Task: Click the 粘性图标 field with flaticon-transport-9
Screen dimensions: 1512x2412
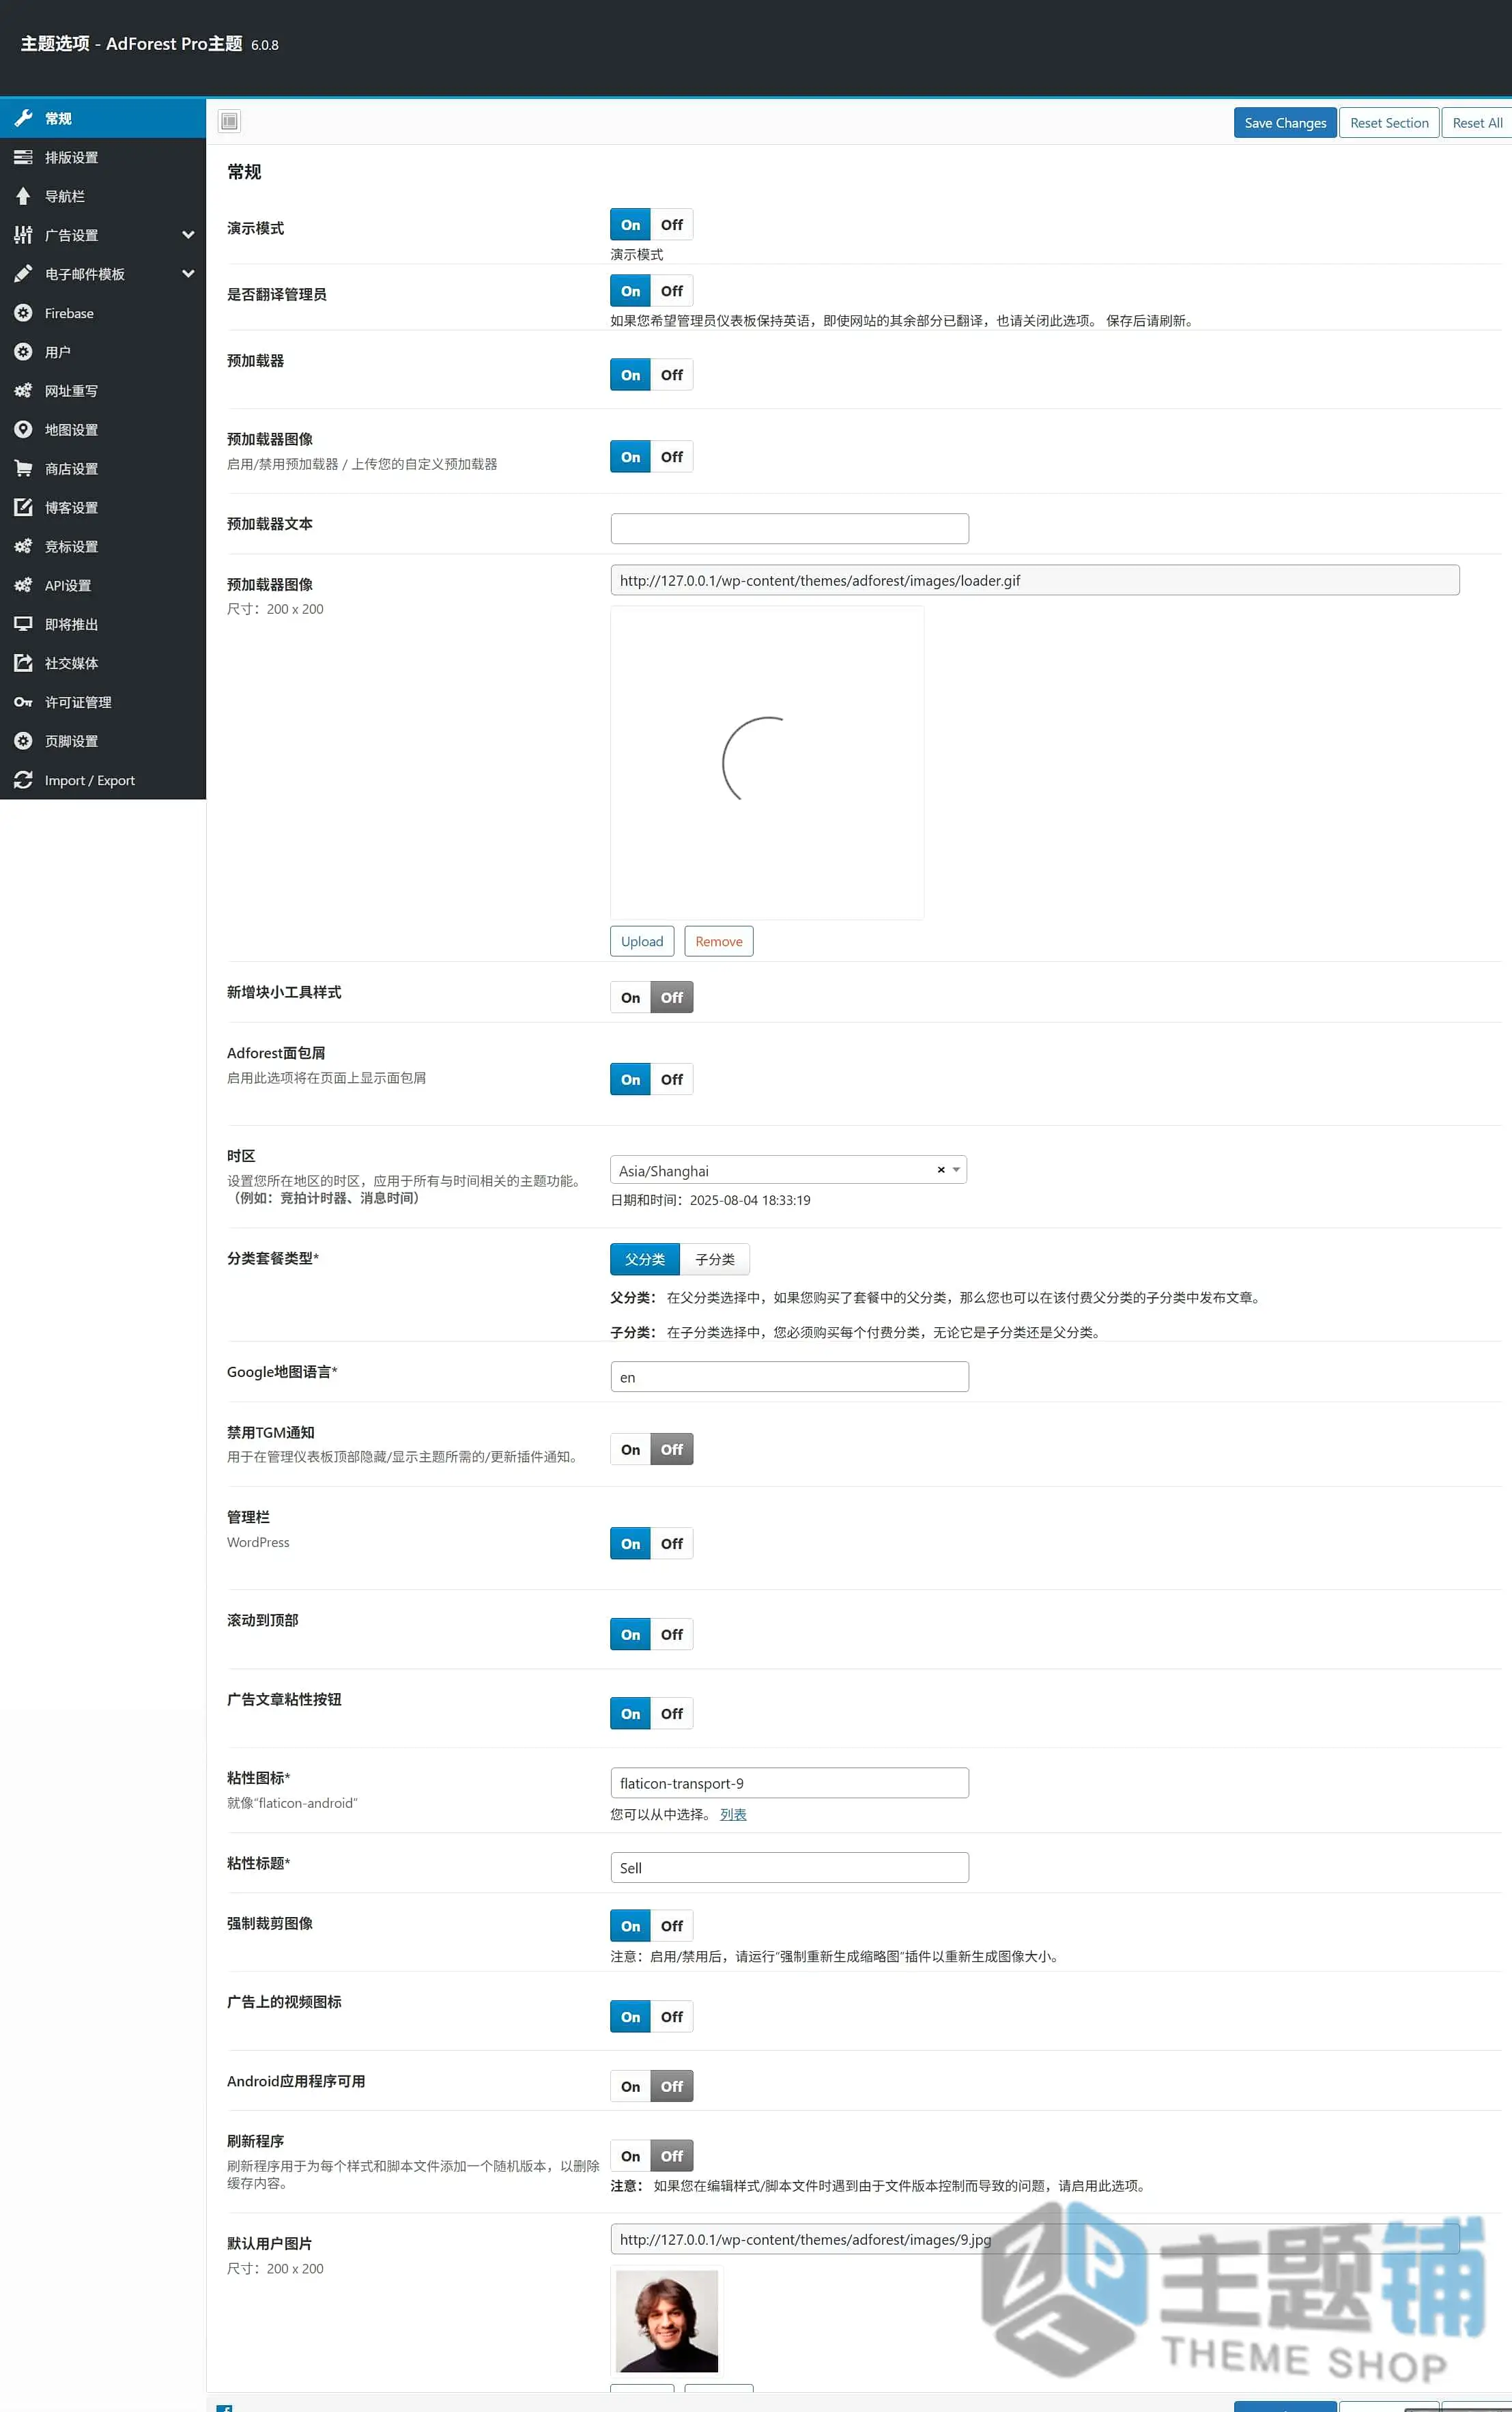Action: 790,1783
